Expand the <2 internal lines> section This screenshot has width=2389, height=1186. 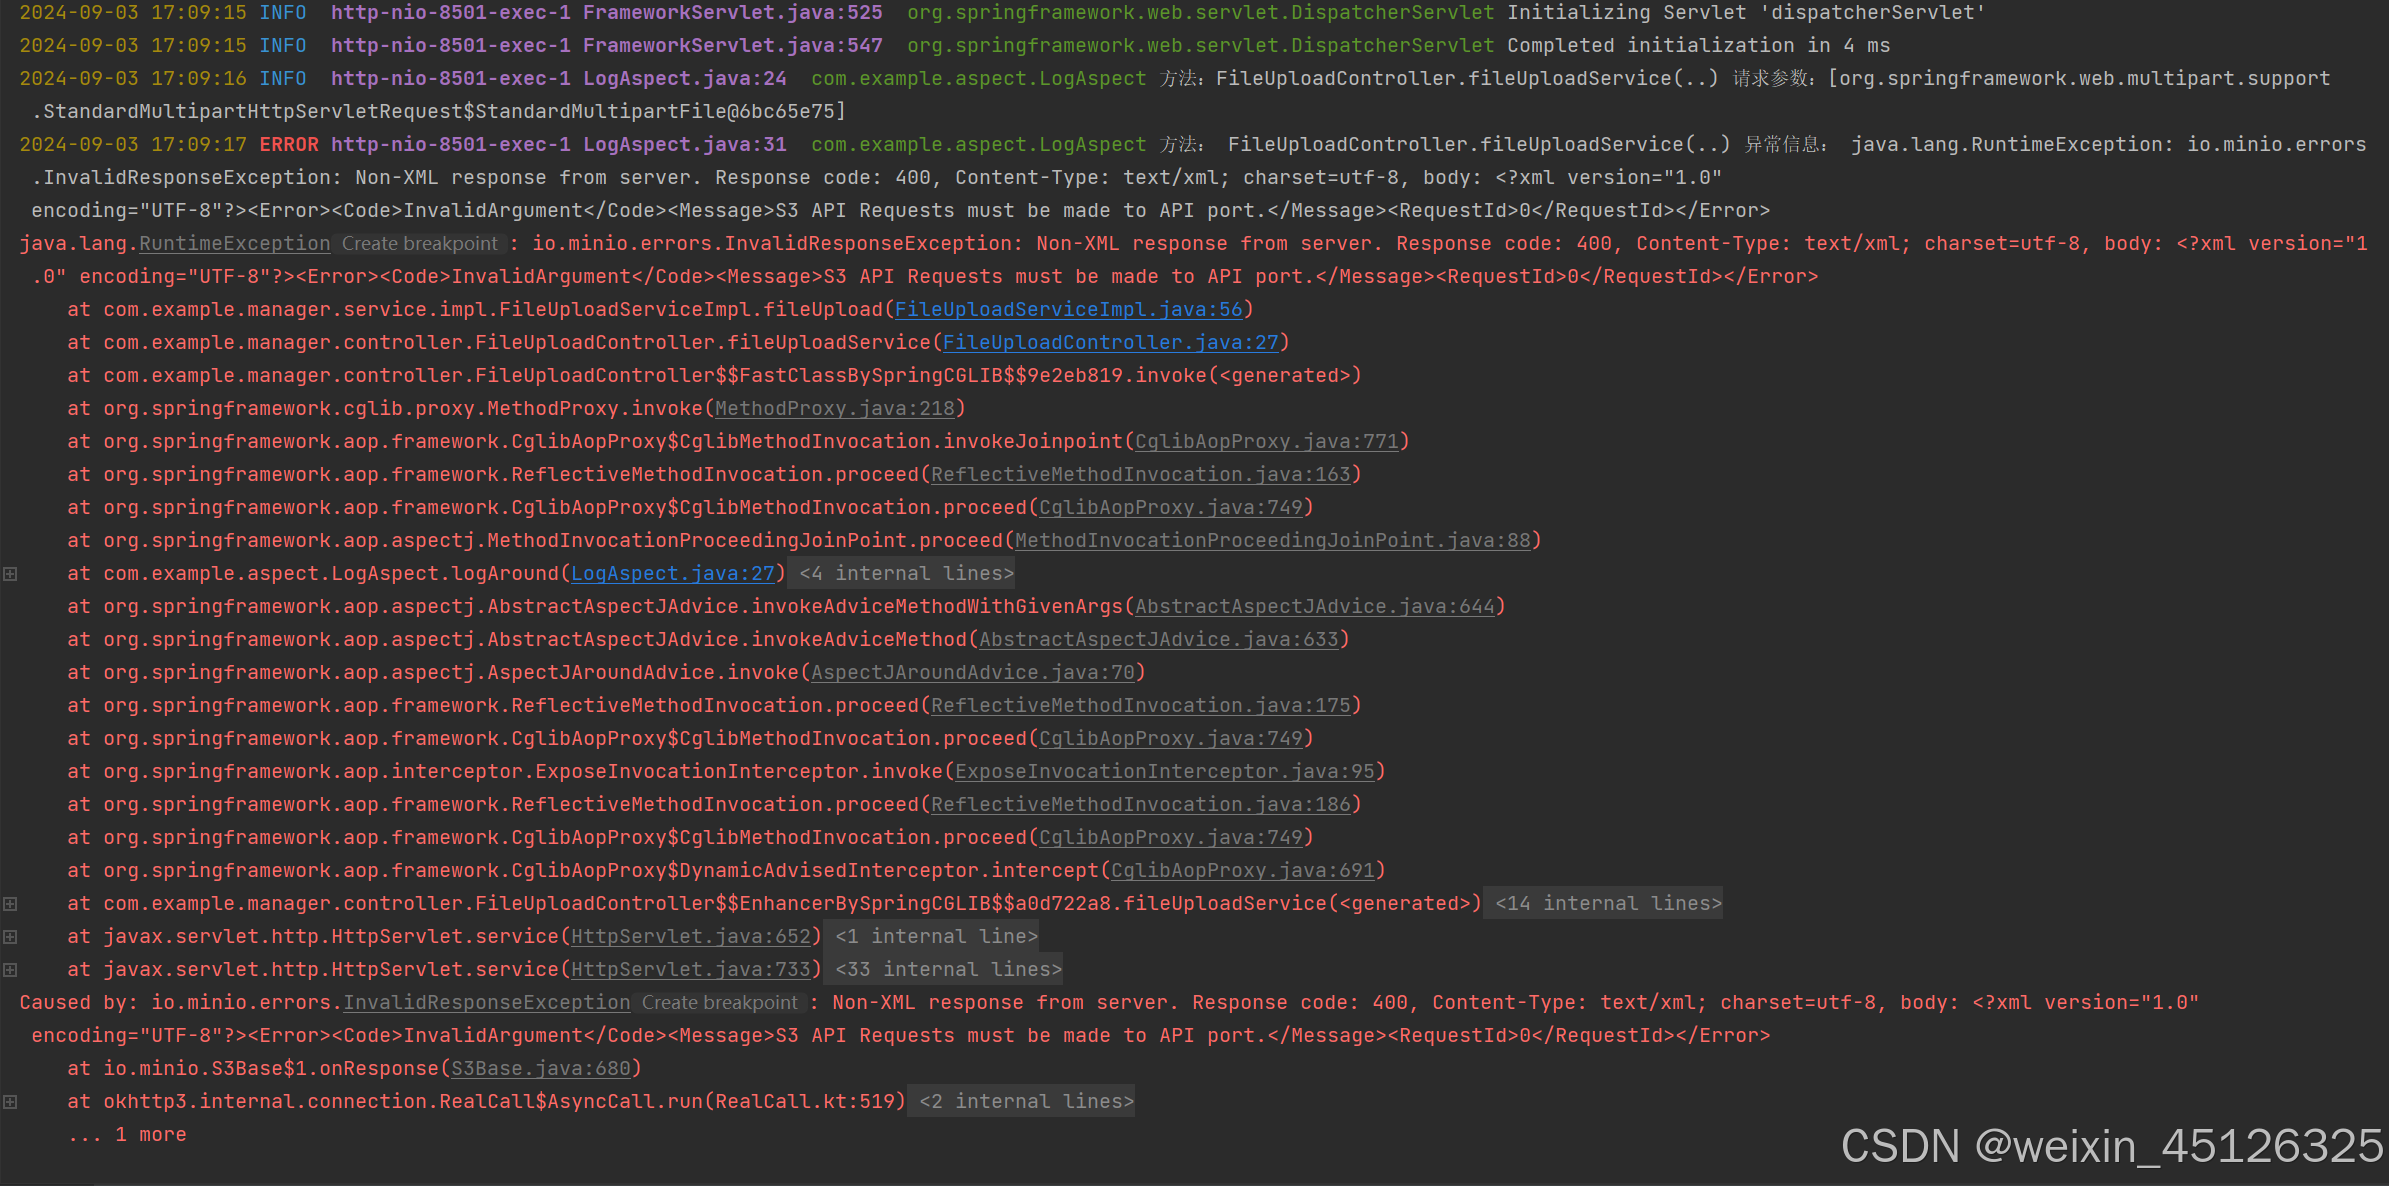coord(1021,1100)
